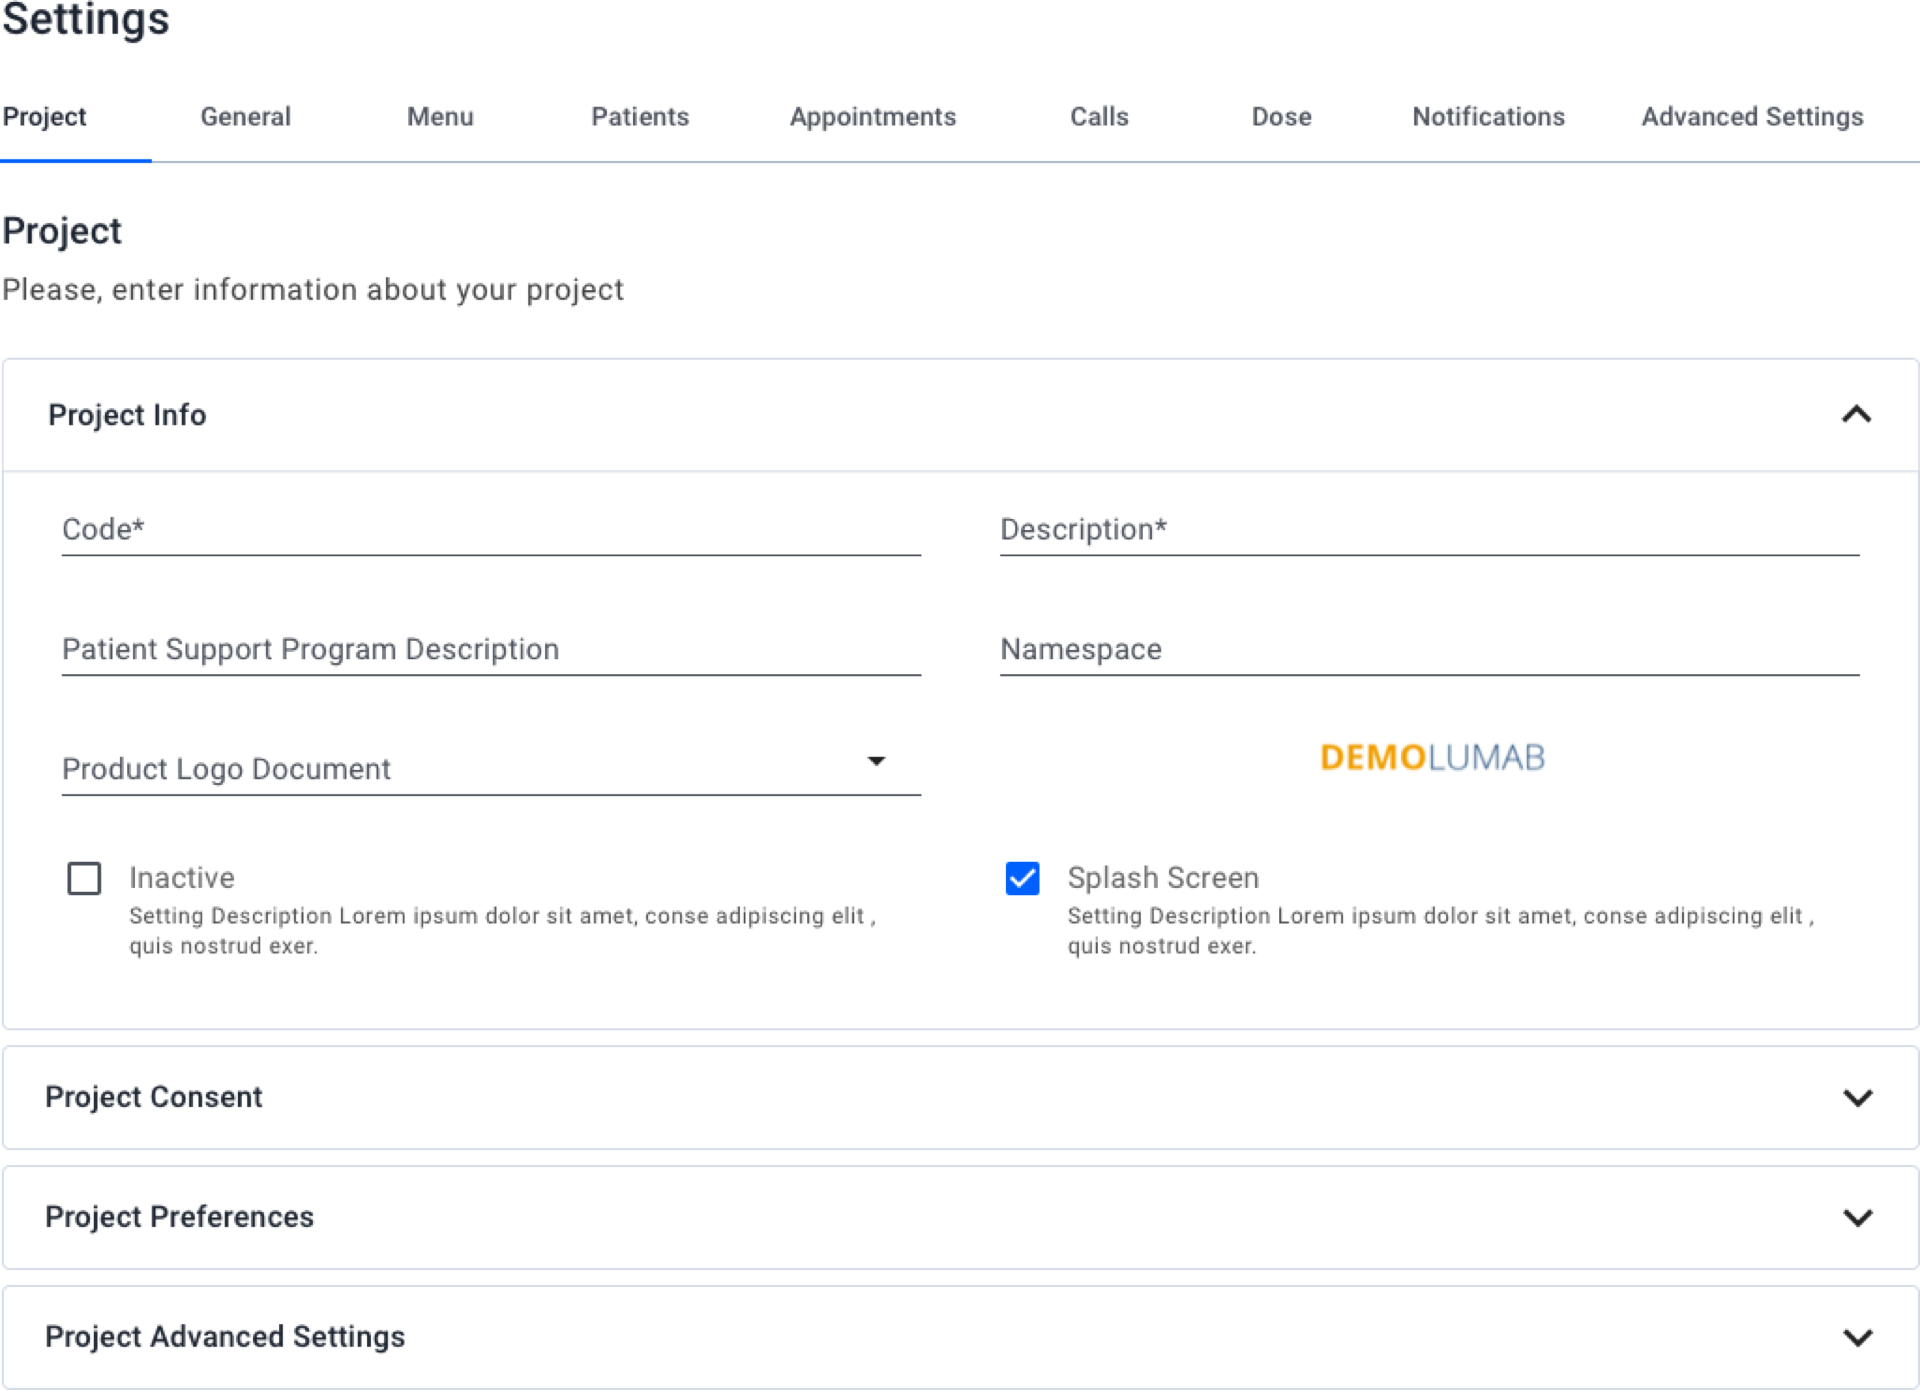The image size is (1920, 1390).
Task: Focus the Description input field
Action: (1429, 530)
